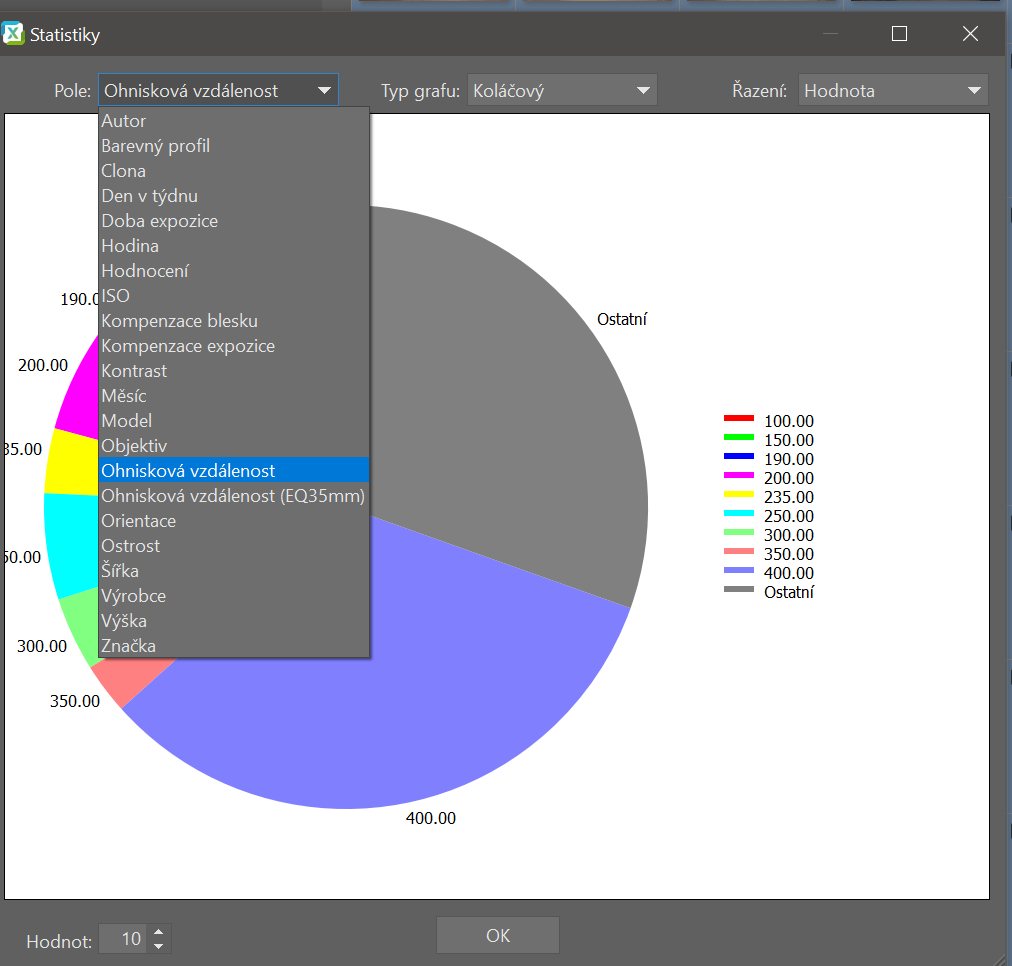Viewport: 1012px width, 966px height.
Task: Click cyan 250.00 legend swatch
Action: coord(738,513)
